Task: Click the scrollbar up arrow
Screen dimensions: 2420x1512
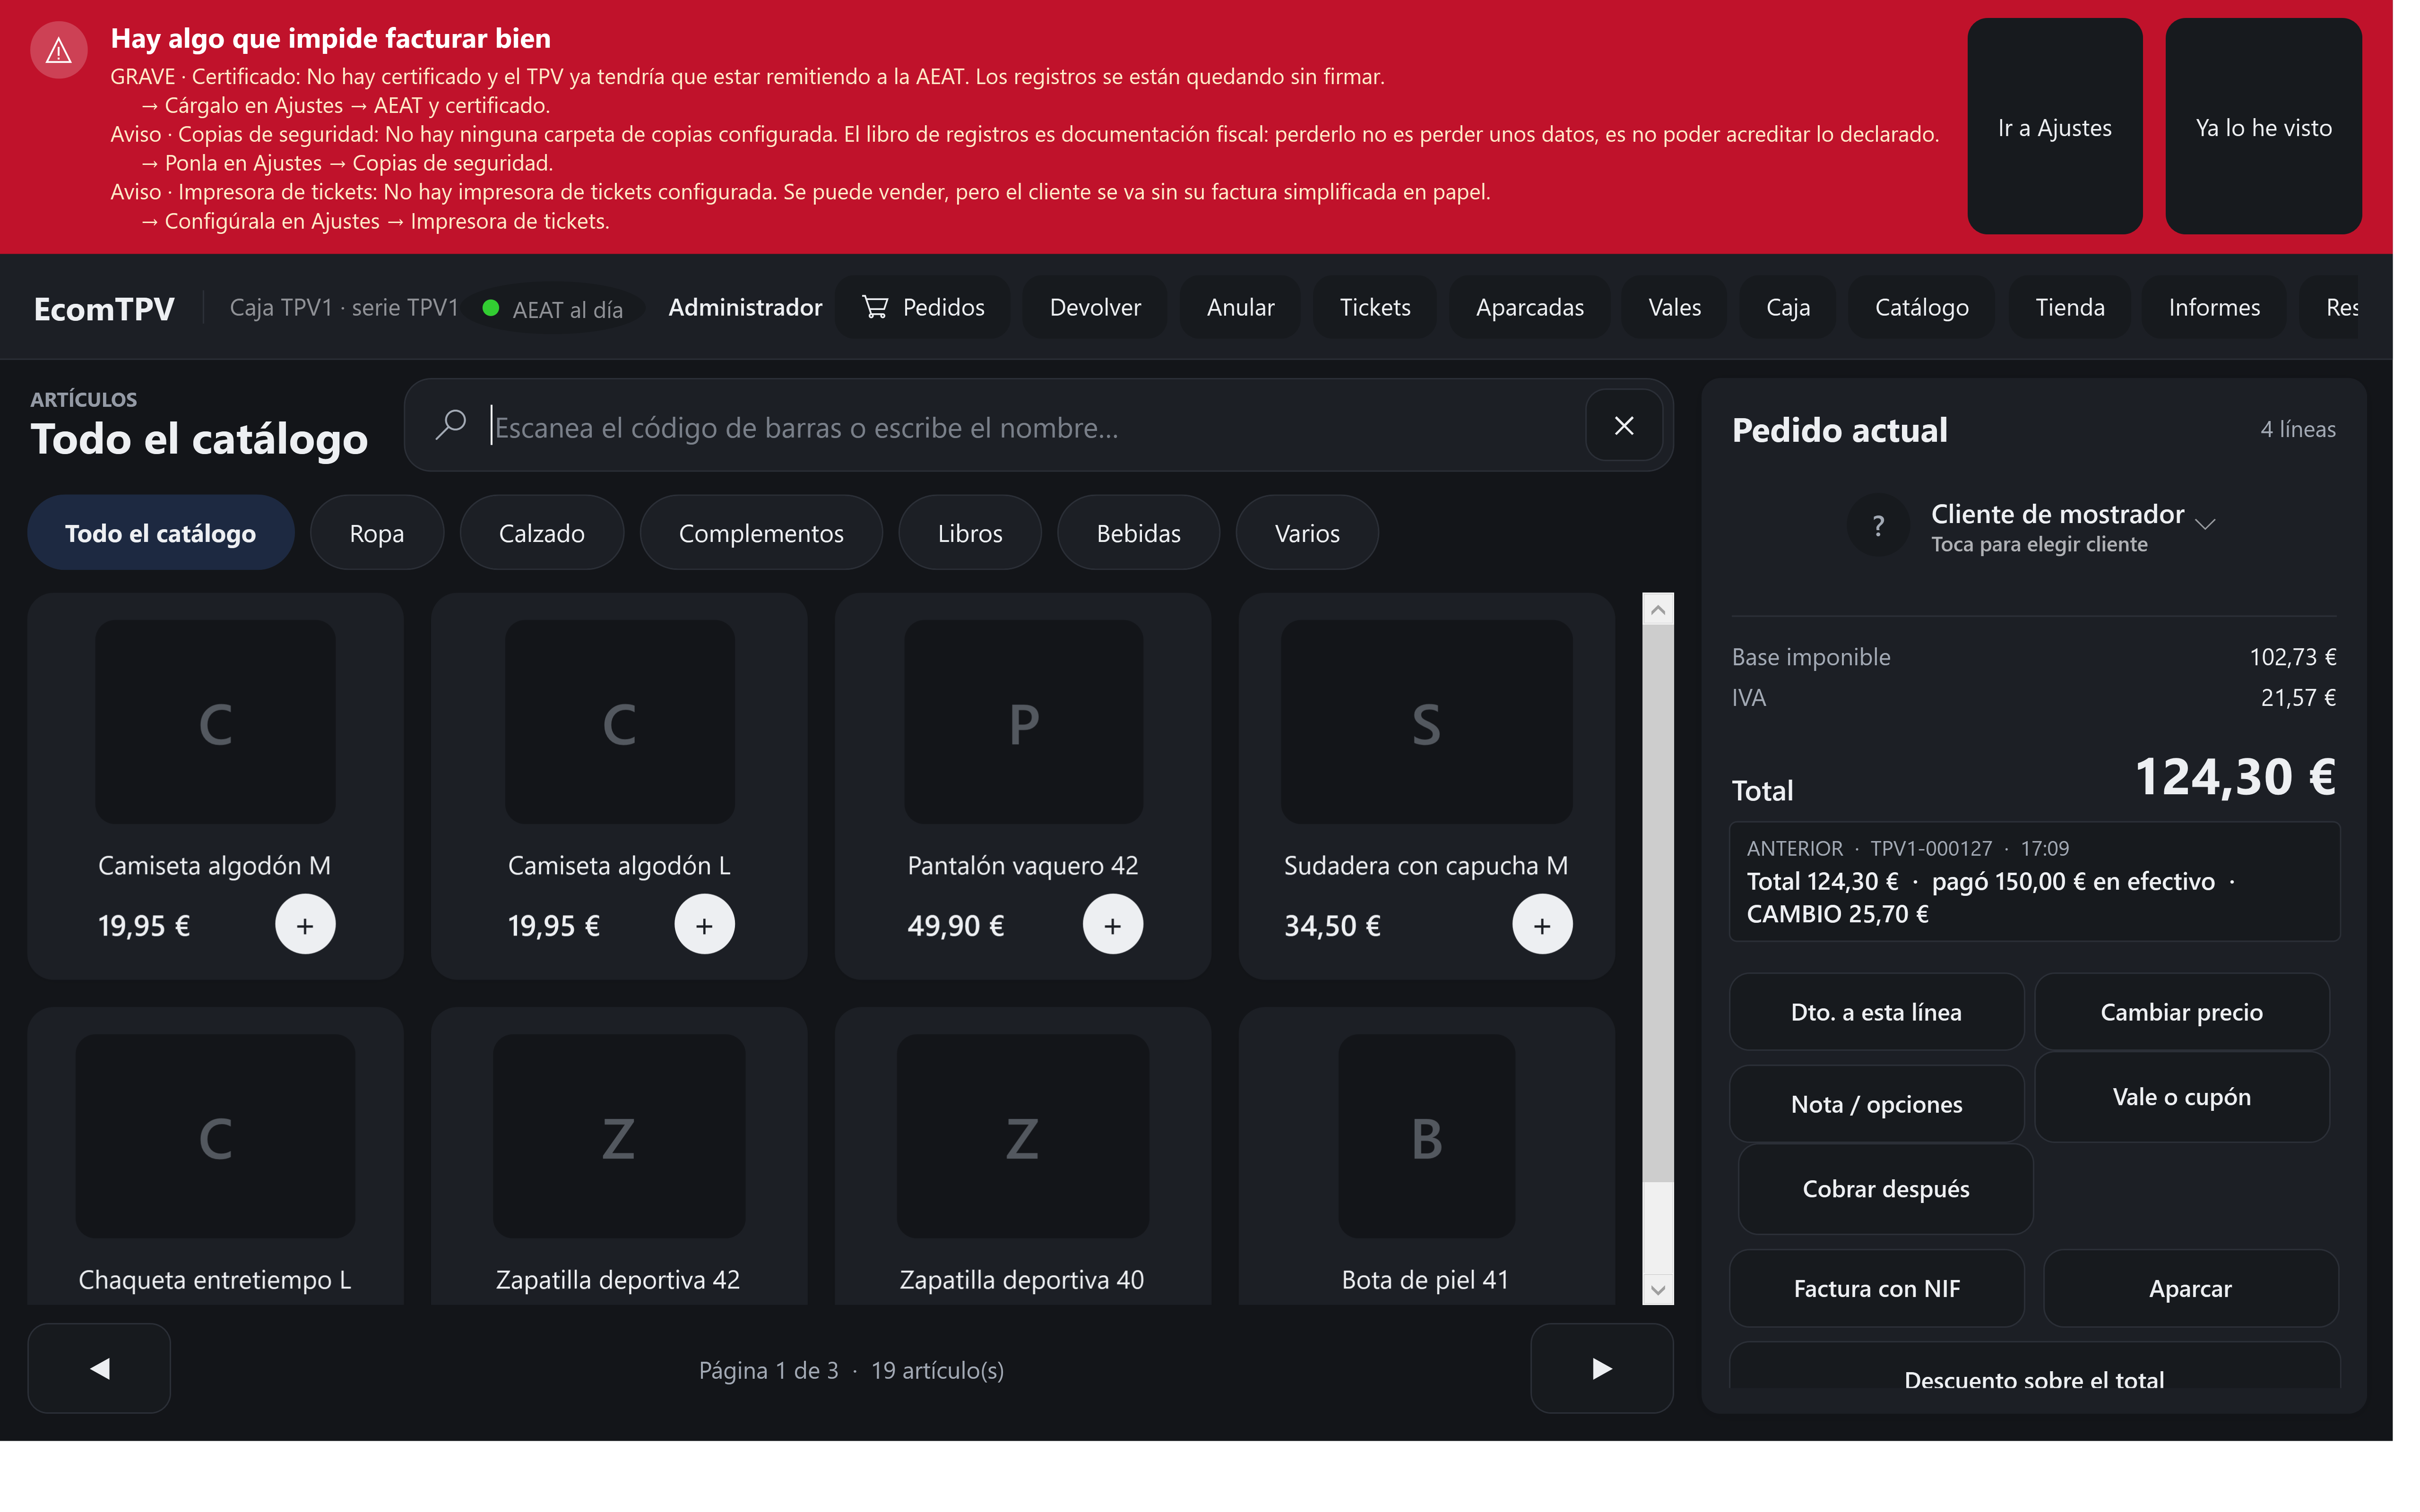Action: 1657,609
